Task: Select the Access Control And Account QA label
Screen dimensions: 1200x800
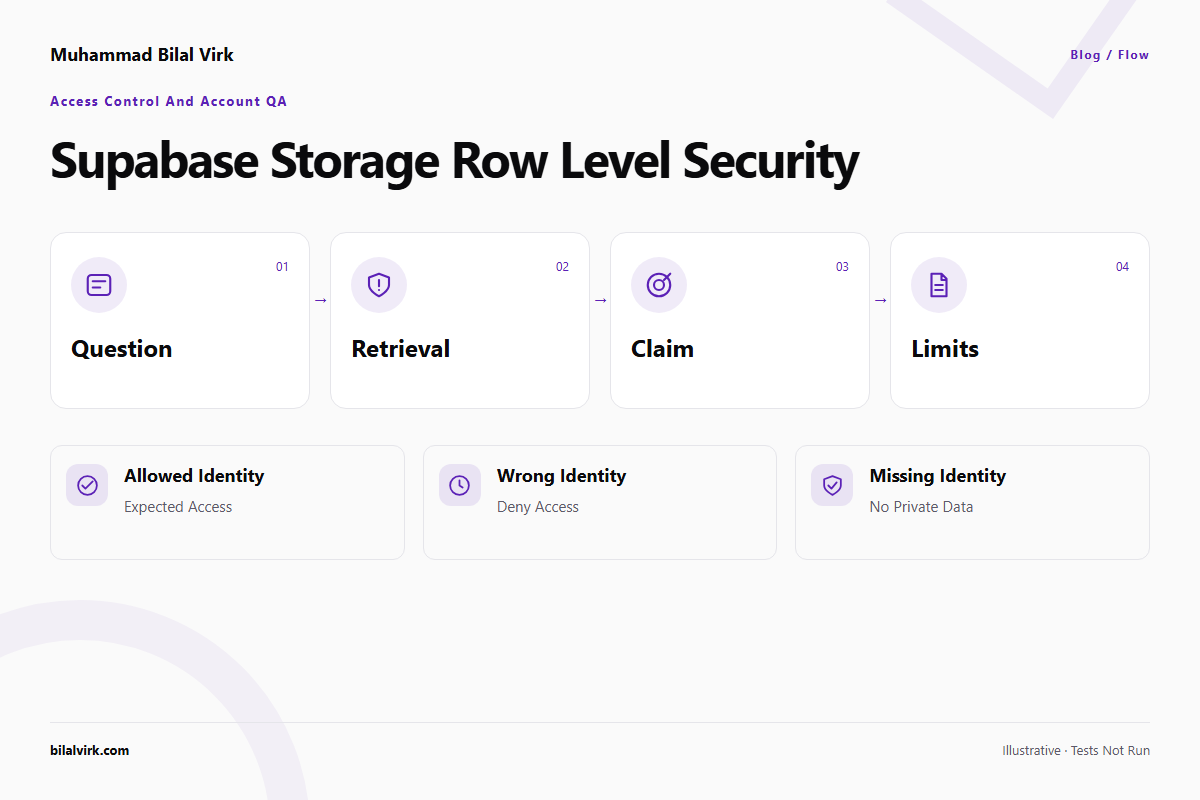Action: click(169, 101)
